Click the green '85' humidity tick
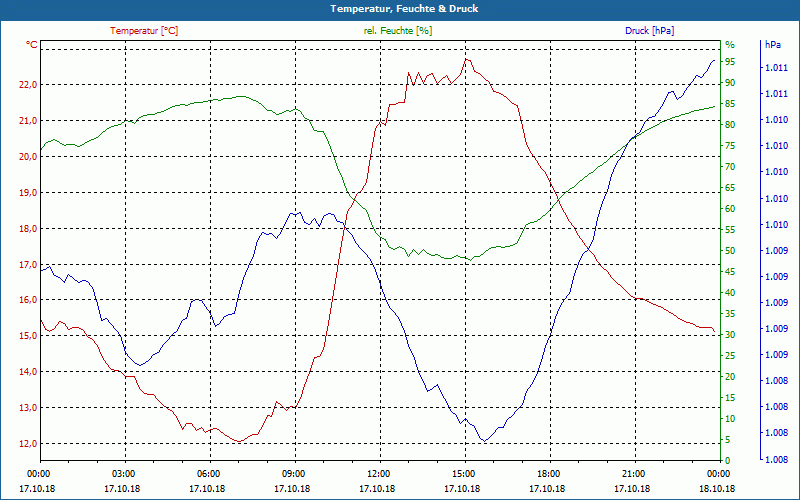 [x=730, y=104]
